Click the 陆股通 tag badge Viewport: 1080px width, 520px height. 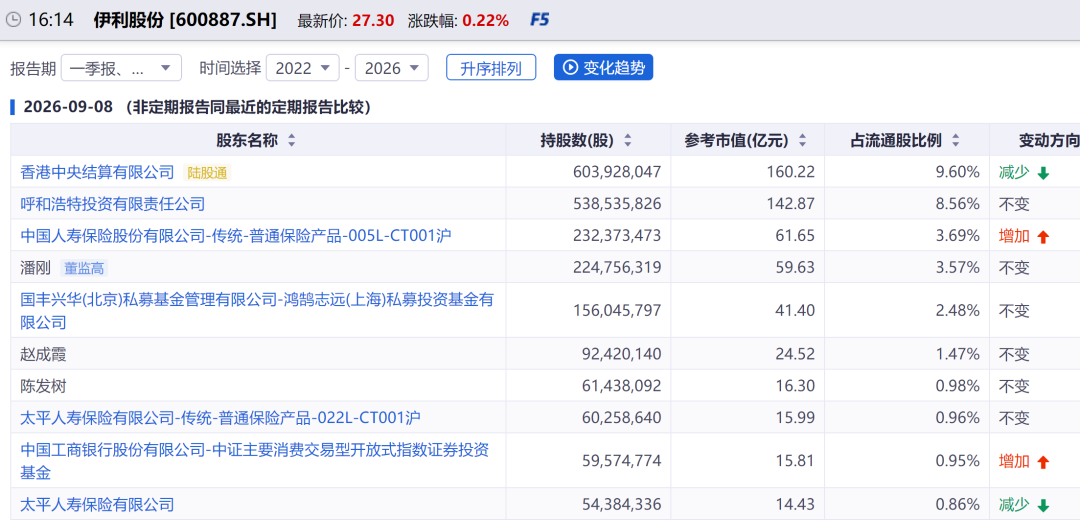coord(207,173)
